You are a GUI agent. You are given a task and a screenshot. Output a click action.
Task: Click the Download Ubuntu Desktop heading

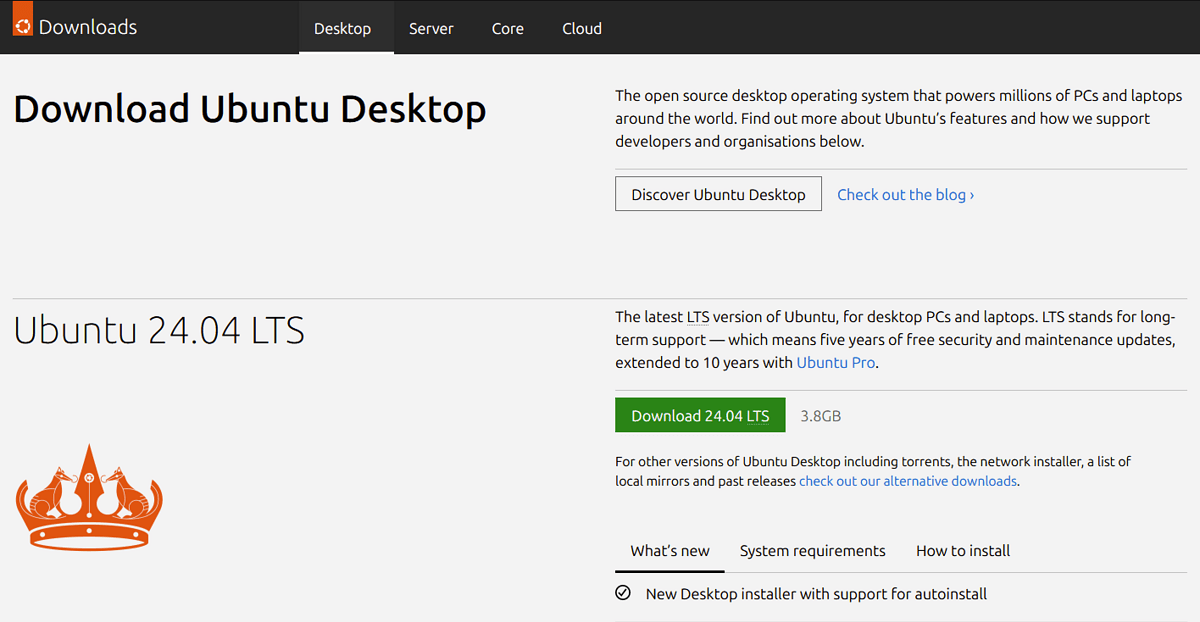click(249, 108)
